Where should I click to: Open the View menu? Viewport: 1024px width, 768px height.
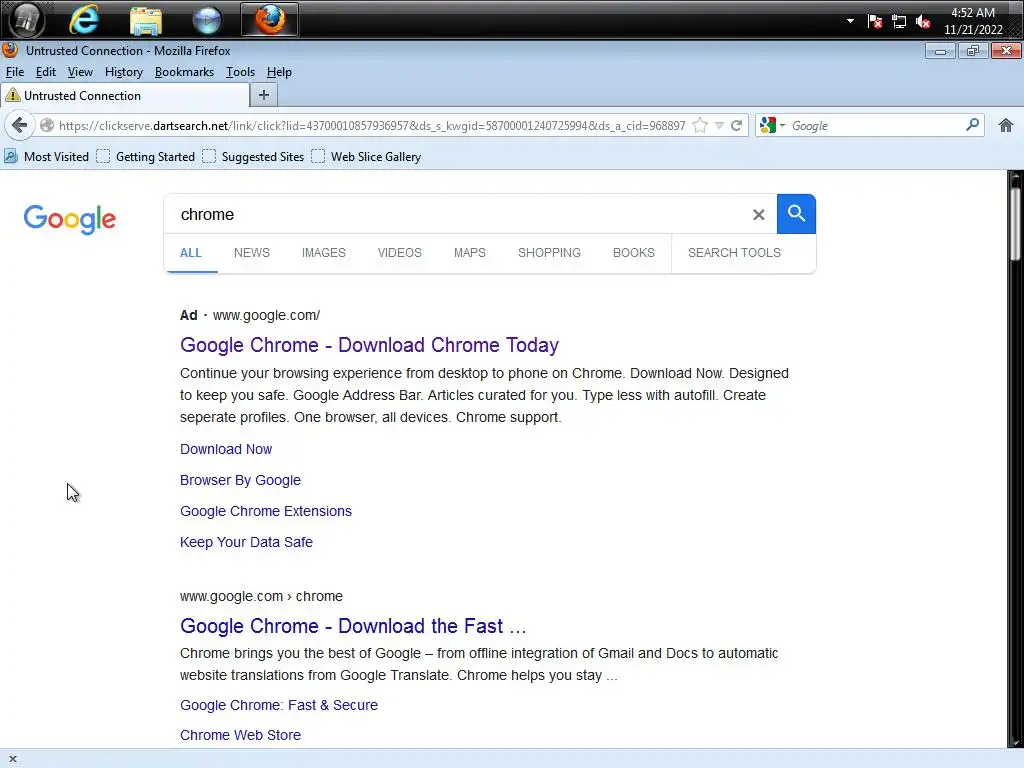80,72
